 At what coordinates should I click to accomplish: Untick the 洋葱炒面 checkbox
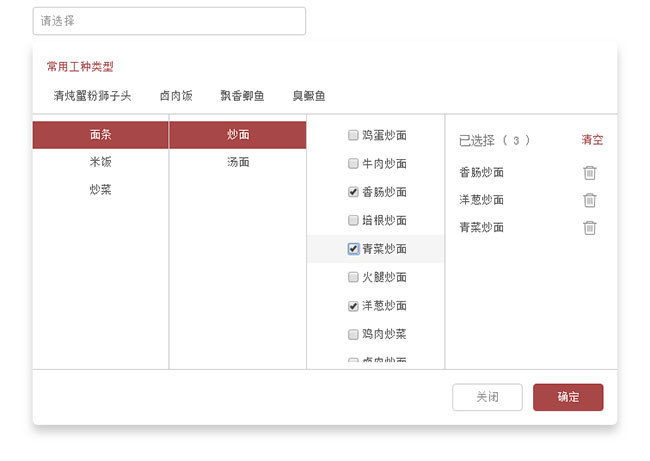353,306
